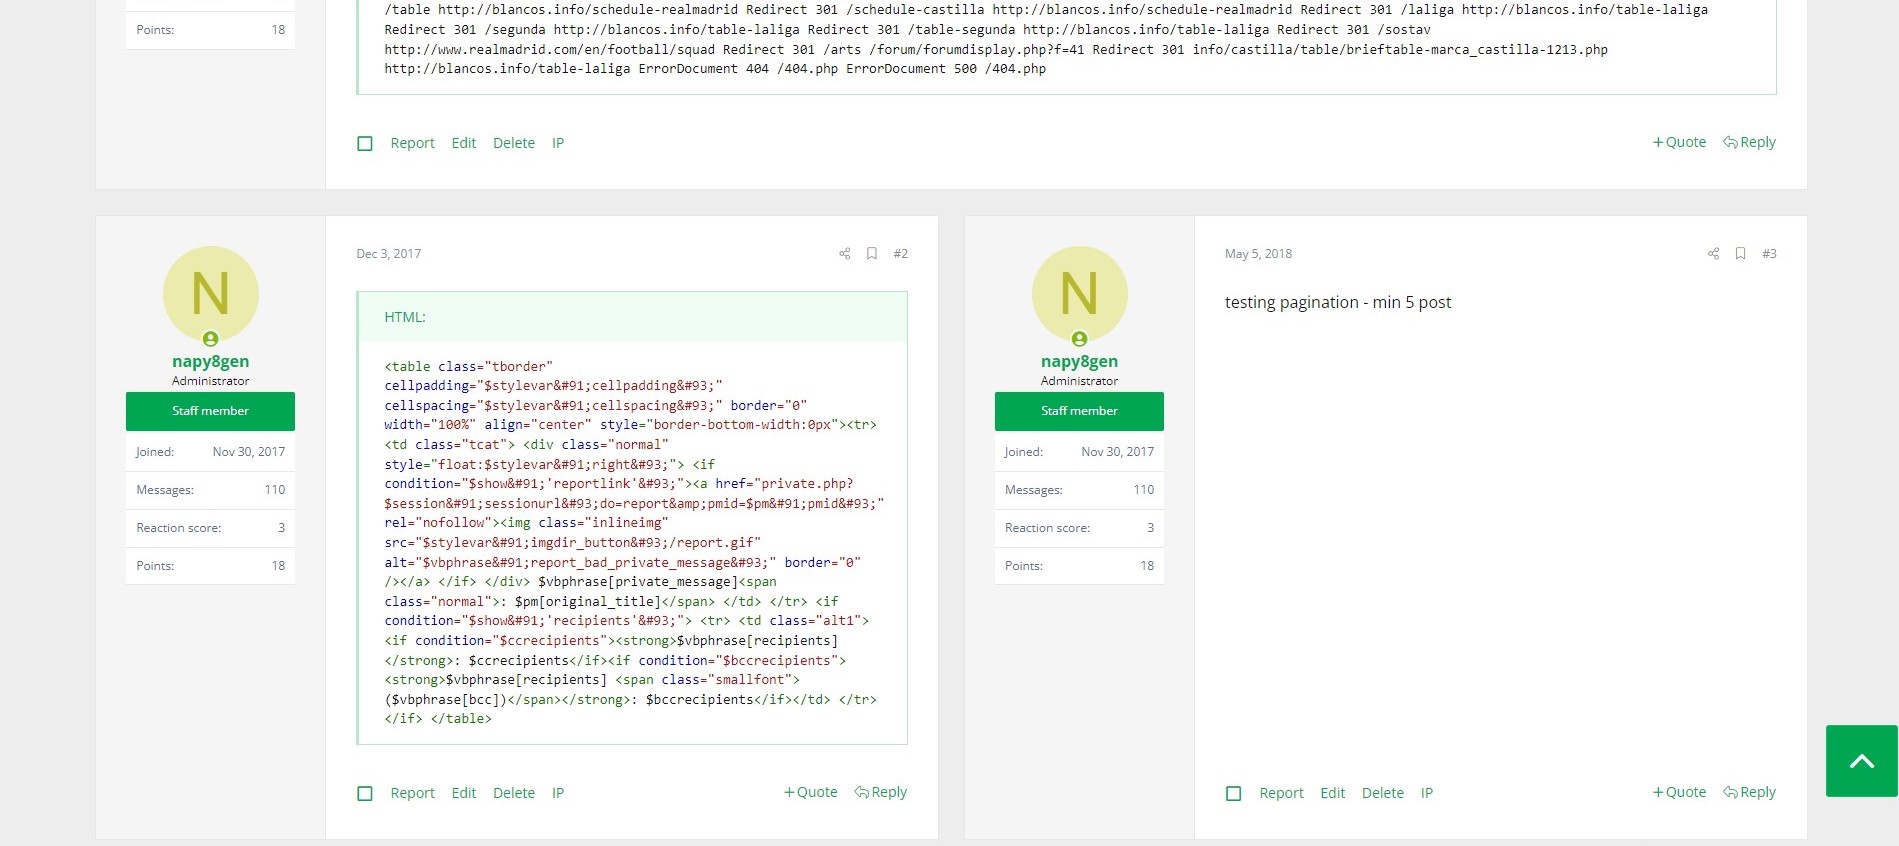This screenshot has width=1899, height=846.
Task: View IP of the first post
Action: pyautogui.click(x=558, y=143)
